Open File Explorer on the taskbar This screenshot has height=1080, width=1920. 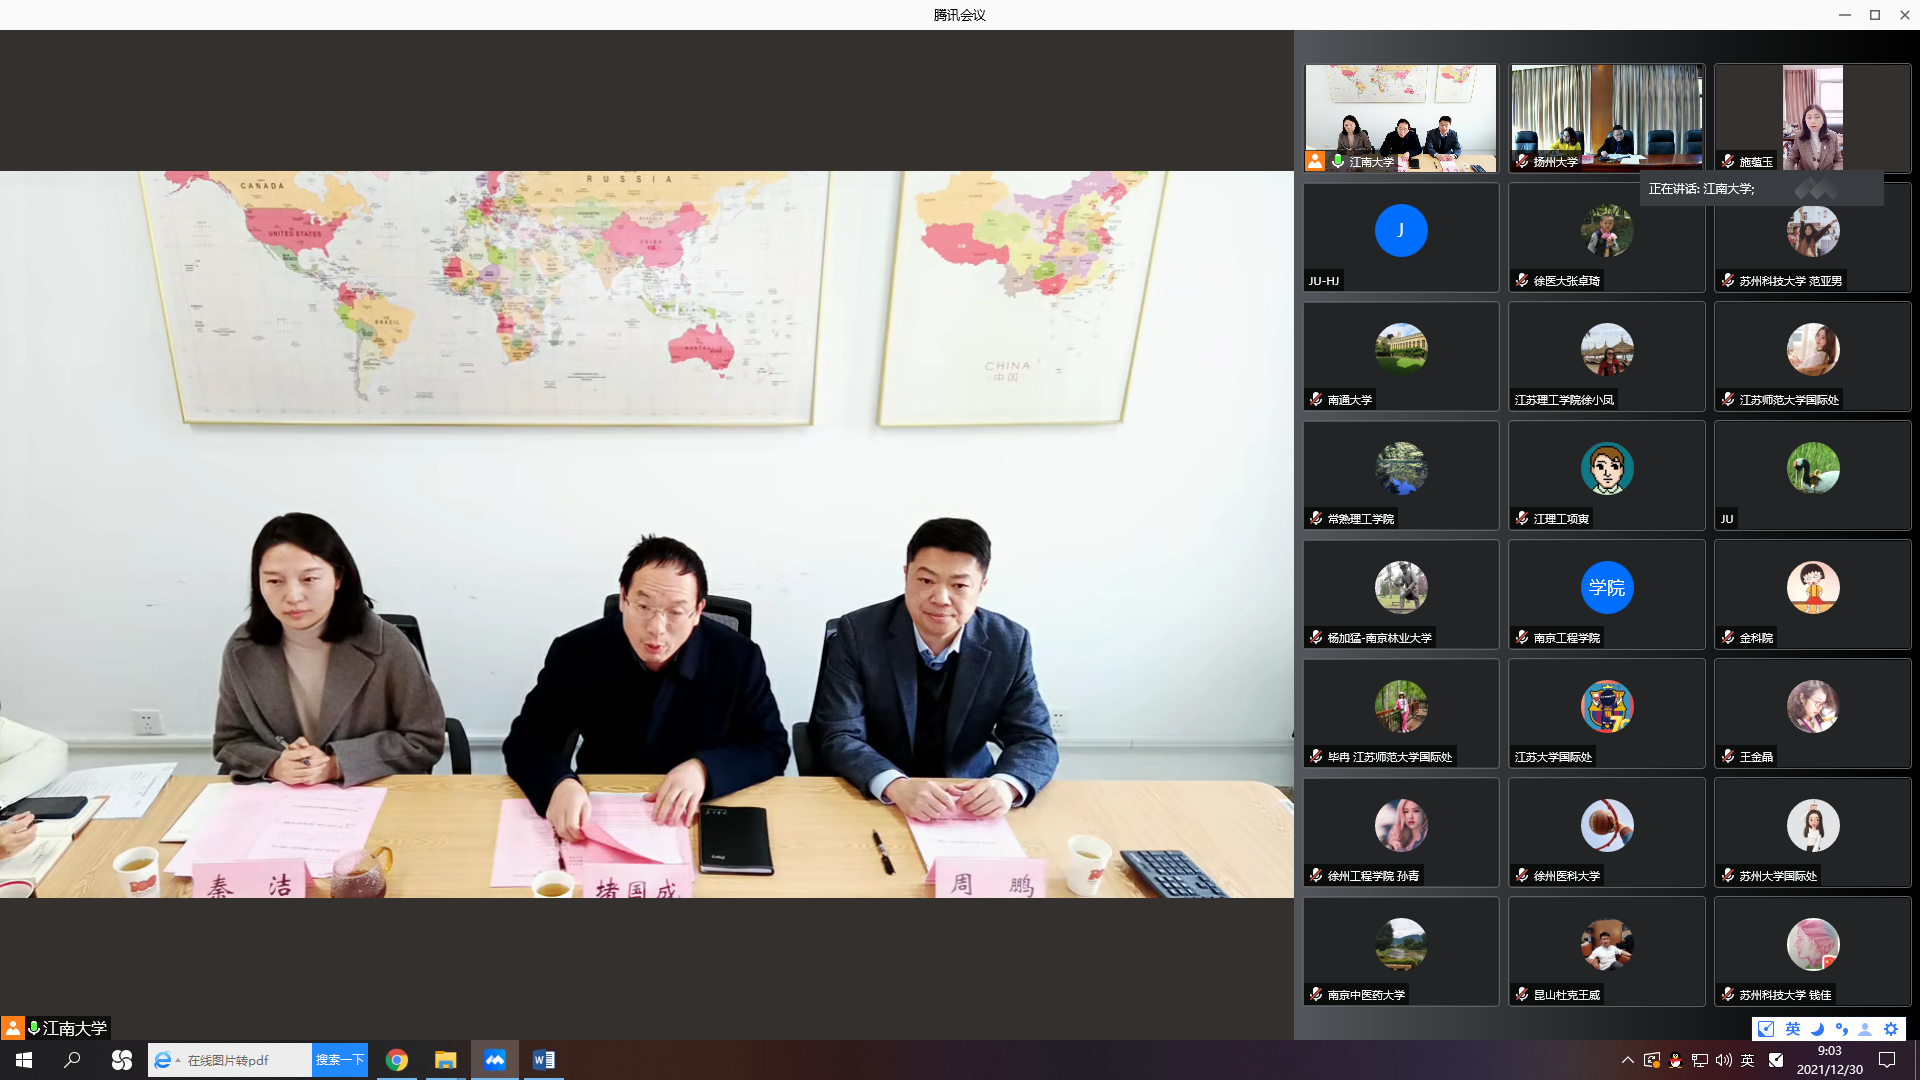pyautogui.click(x=446, y=1060)
